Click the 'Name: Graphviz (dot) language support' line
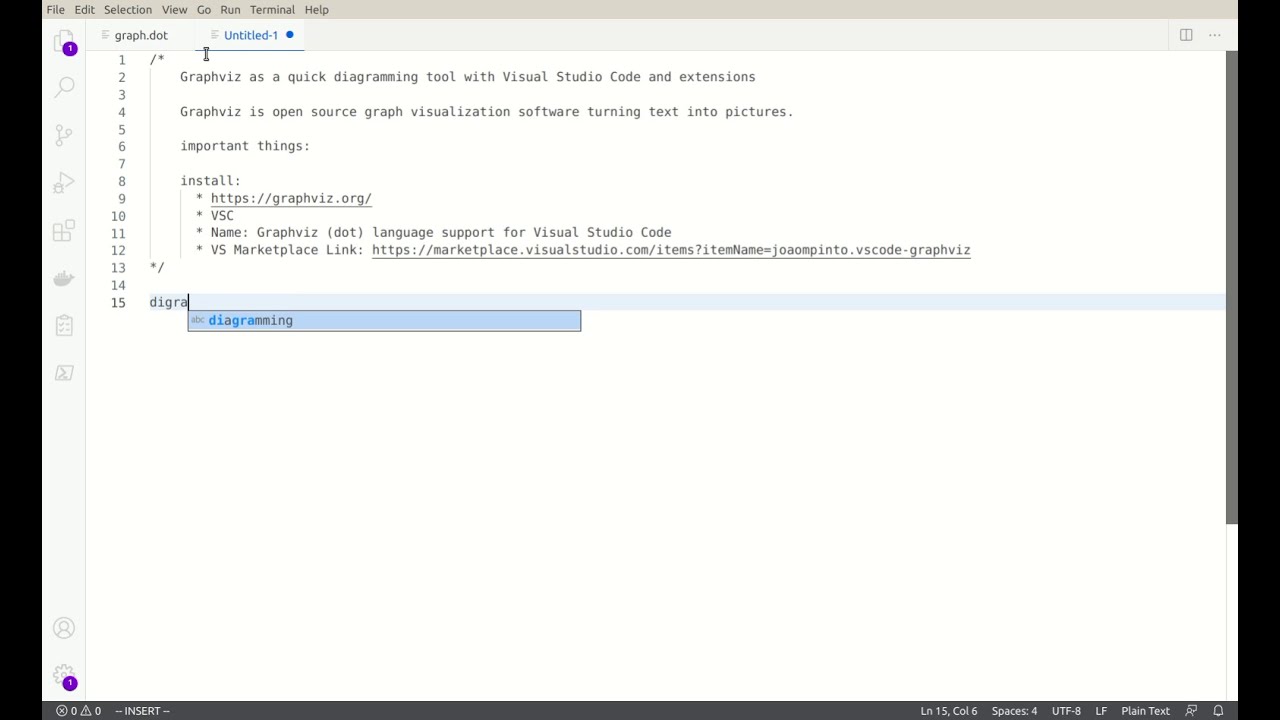This screenshot has width=1280, height=720. click(x=434, y=233)
